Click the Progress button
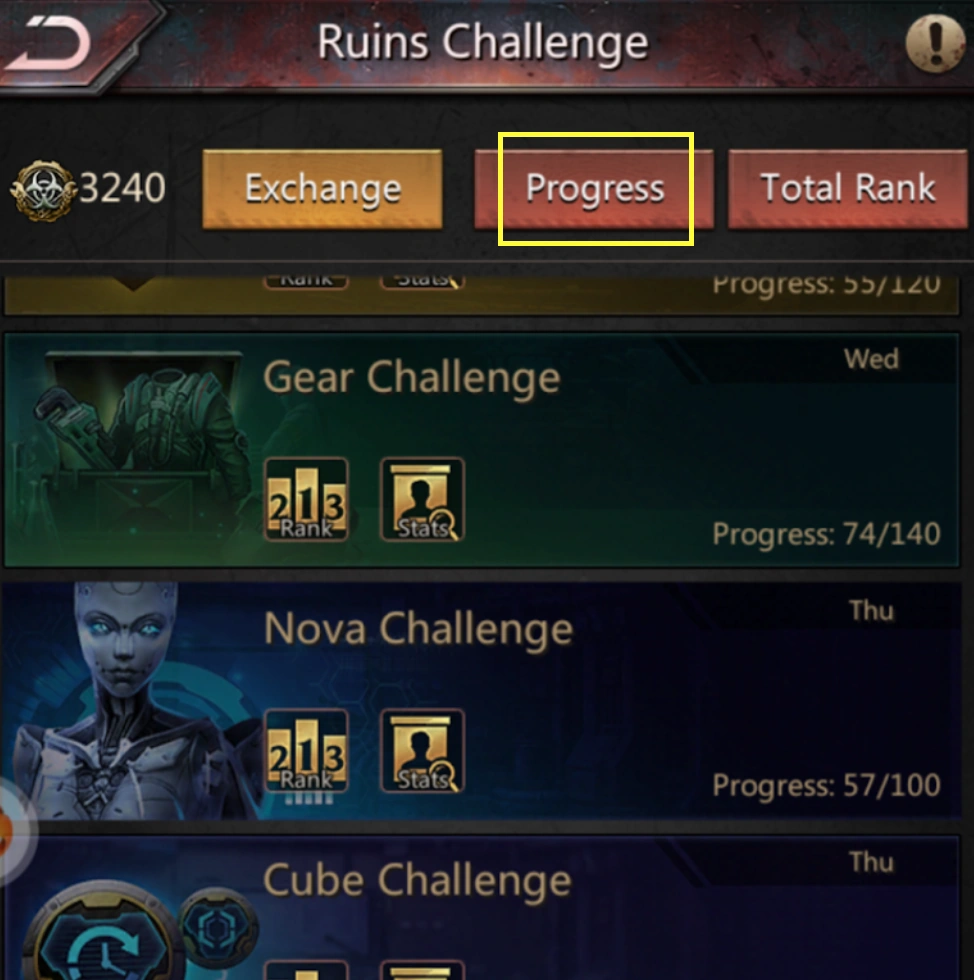 [x=594, y=189]
